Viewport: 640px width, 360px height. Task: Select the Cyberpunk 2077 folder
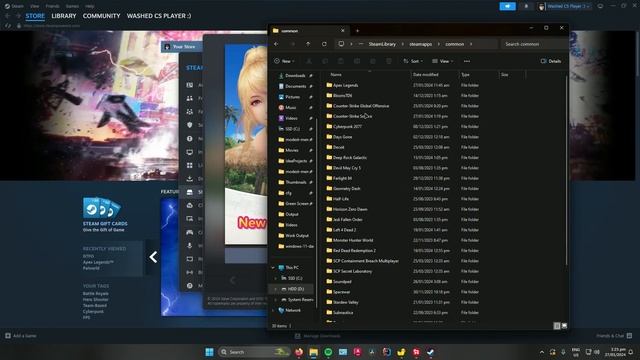click(347, 127)
